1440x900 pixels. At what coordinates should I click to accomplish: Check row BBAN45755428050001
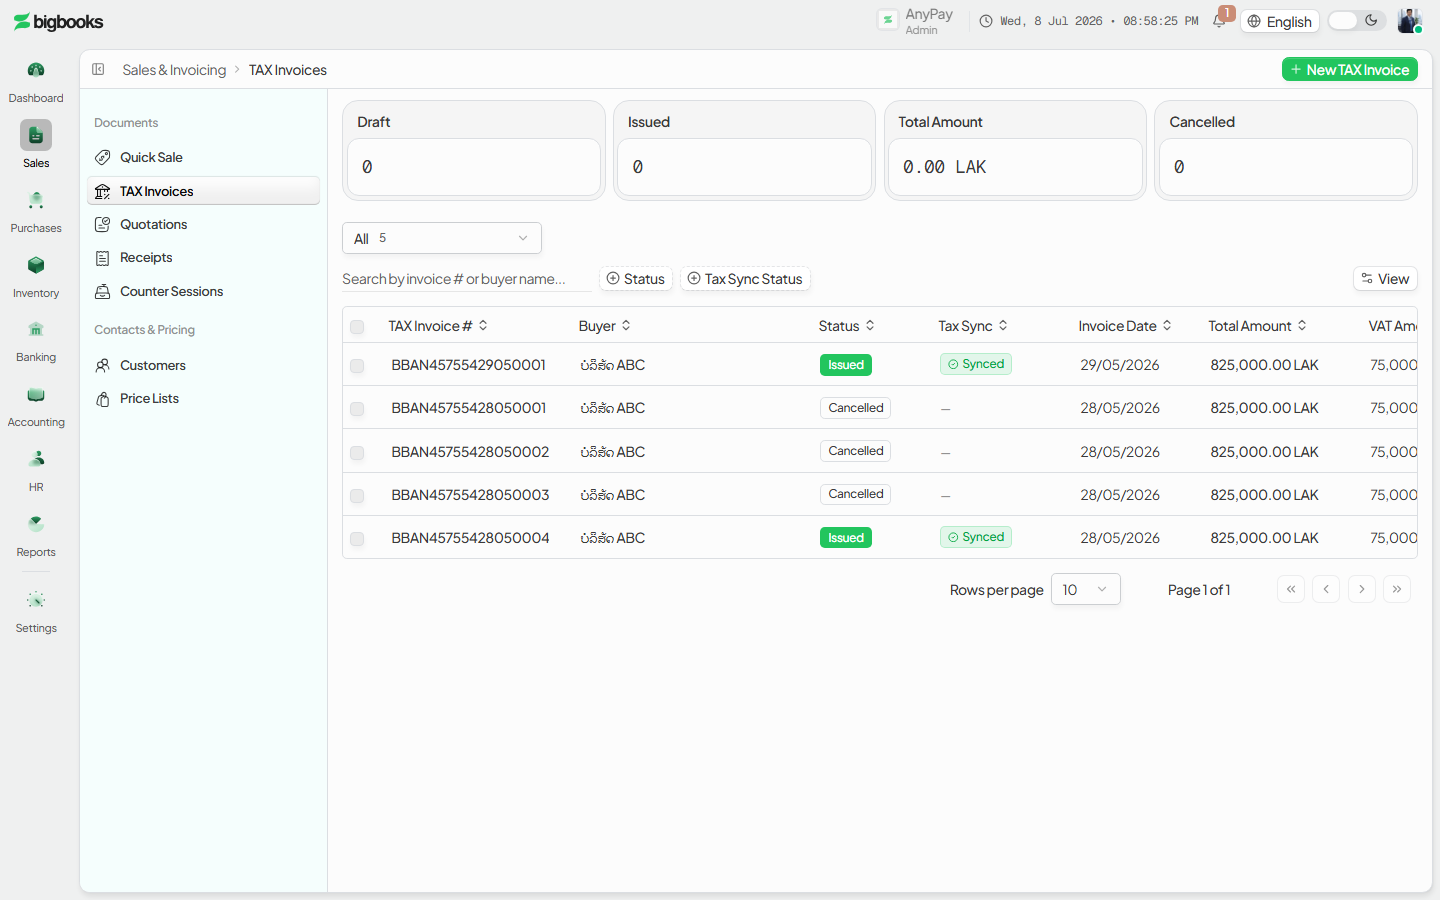tap(357, 409)
